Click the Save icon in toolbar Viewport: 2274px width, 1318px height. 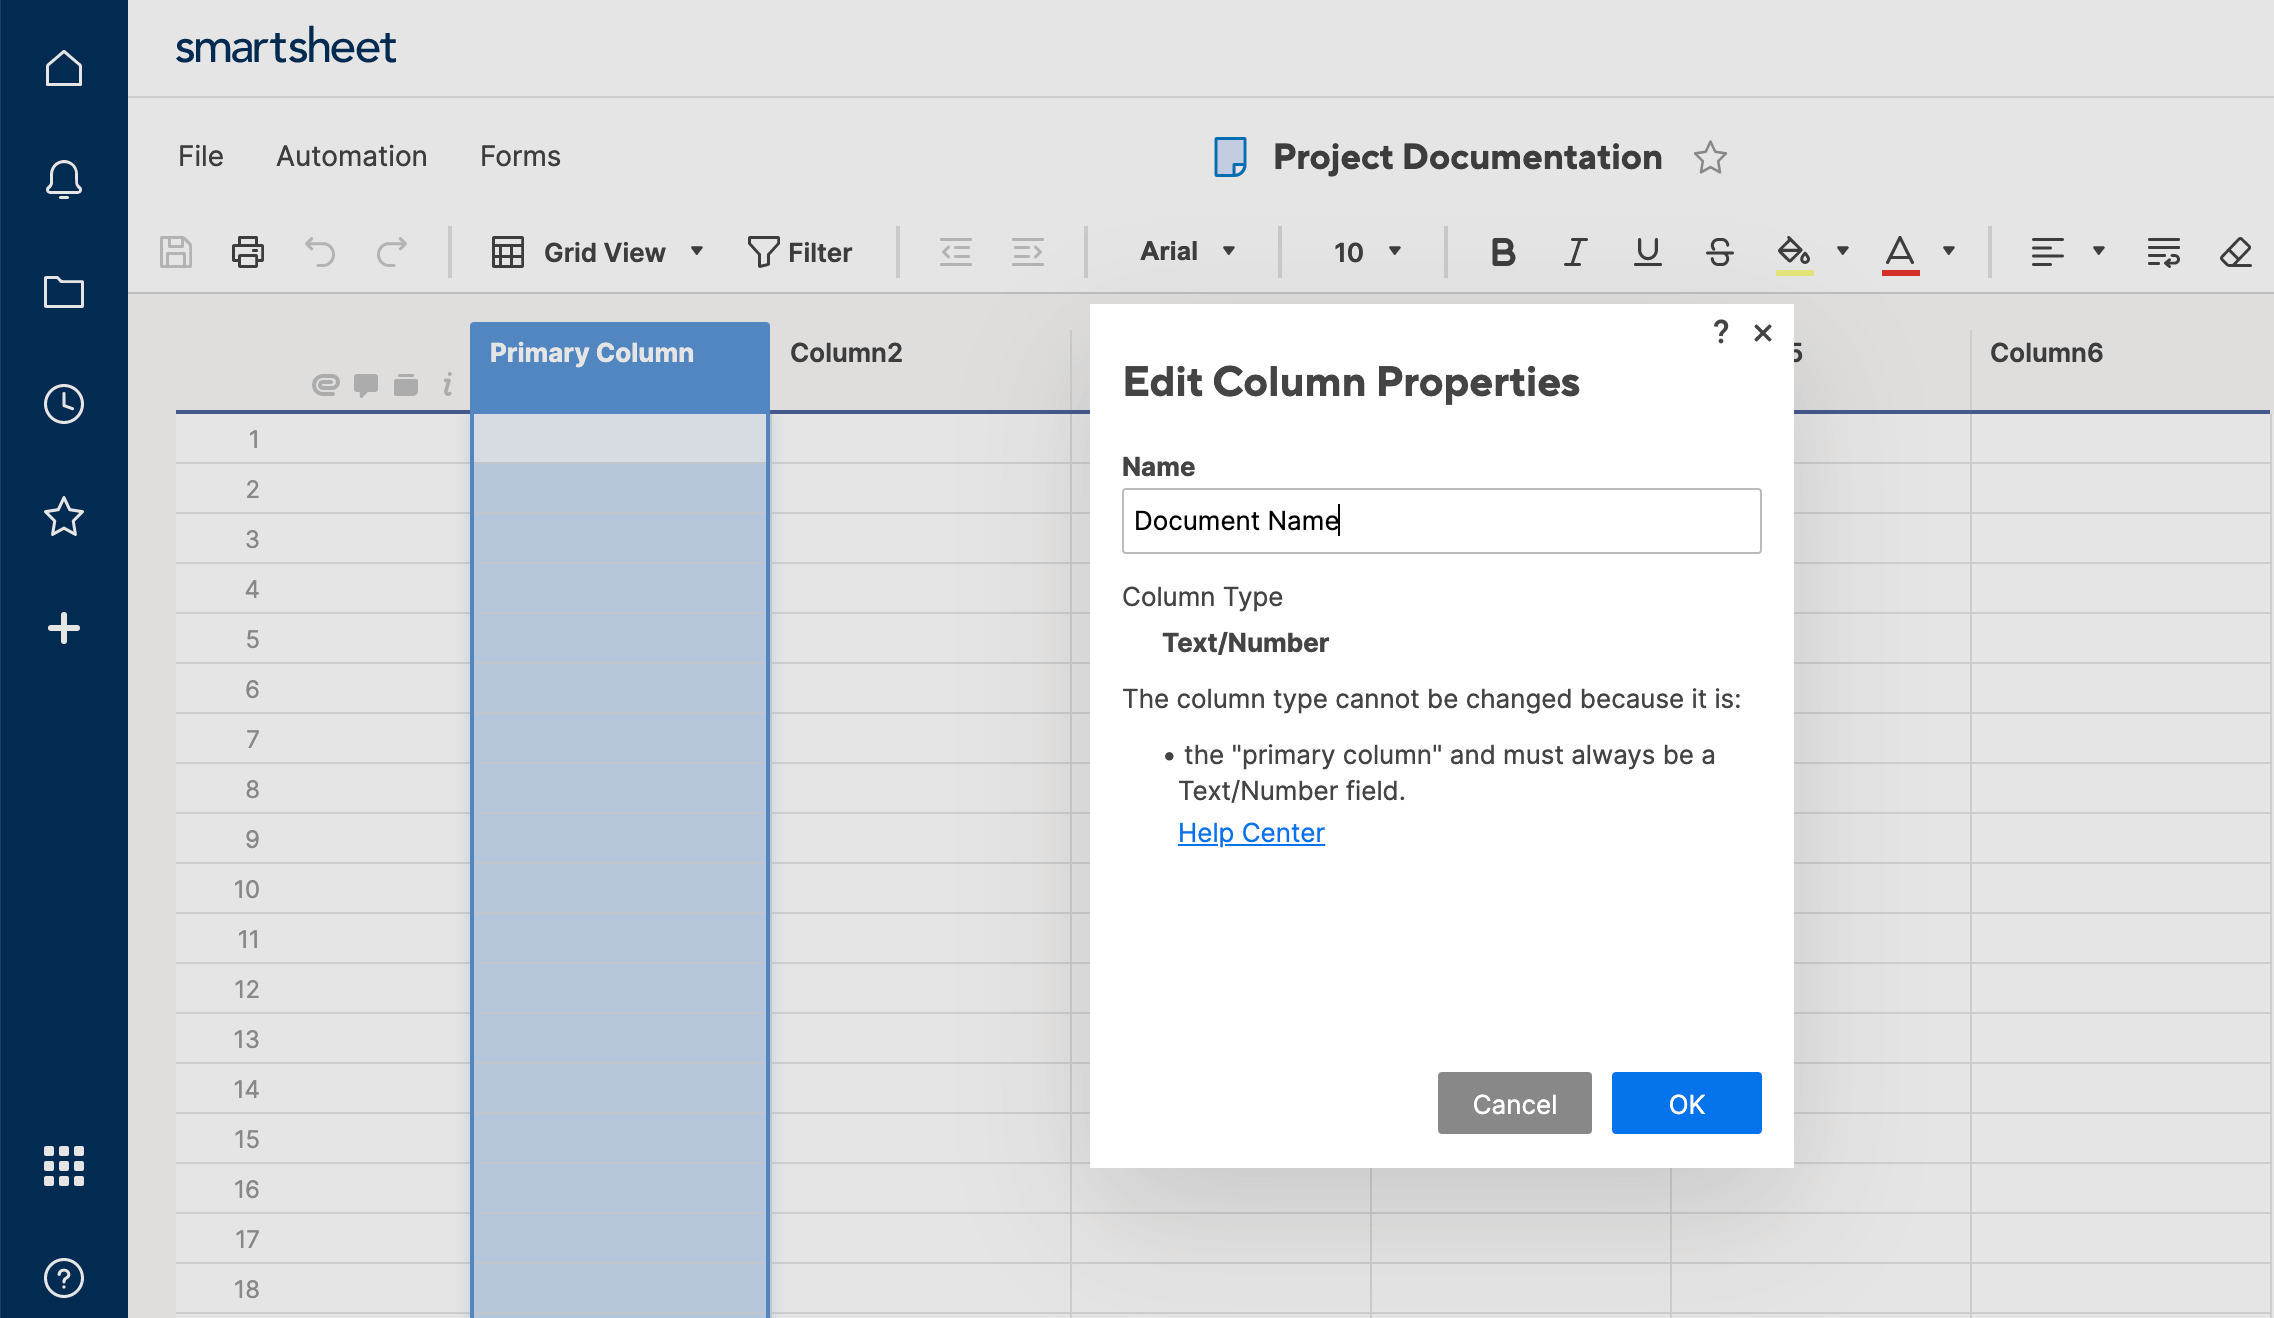click(x=177, y=251)
